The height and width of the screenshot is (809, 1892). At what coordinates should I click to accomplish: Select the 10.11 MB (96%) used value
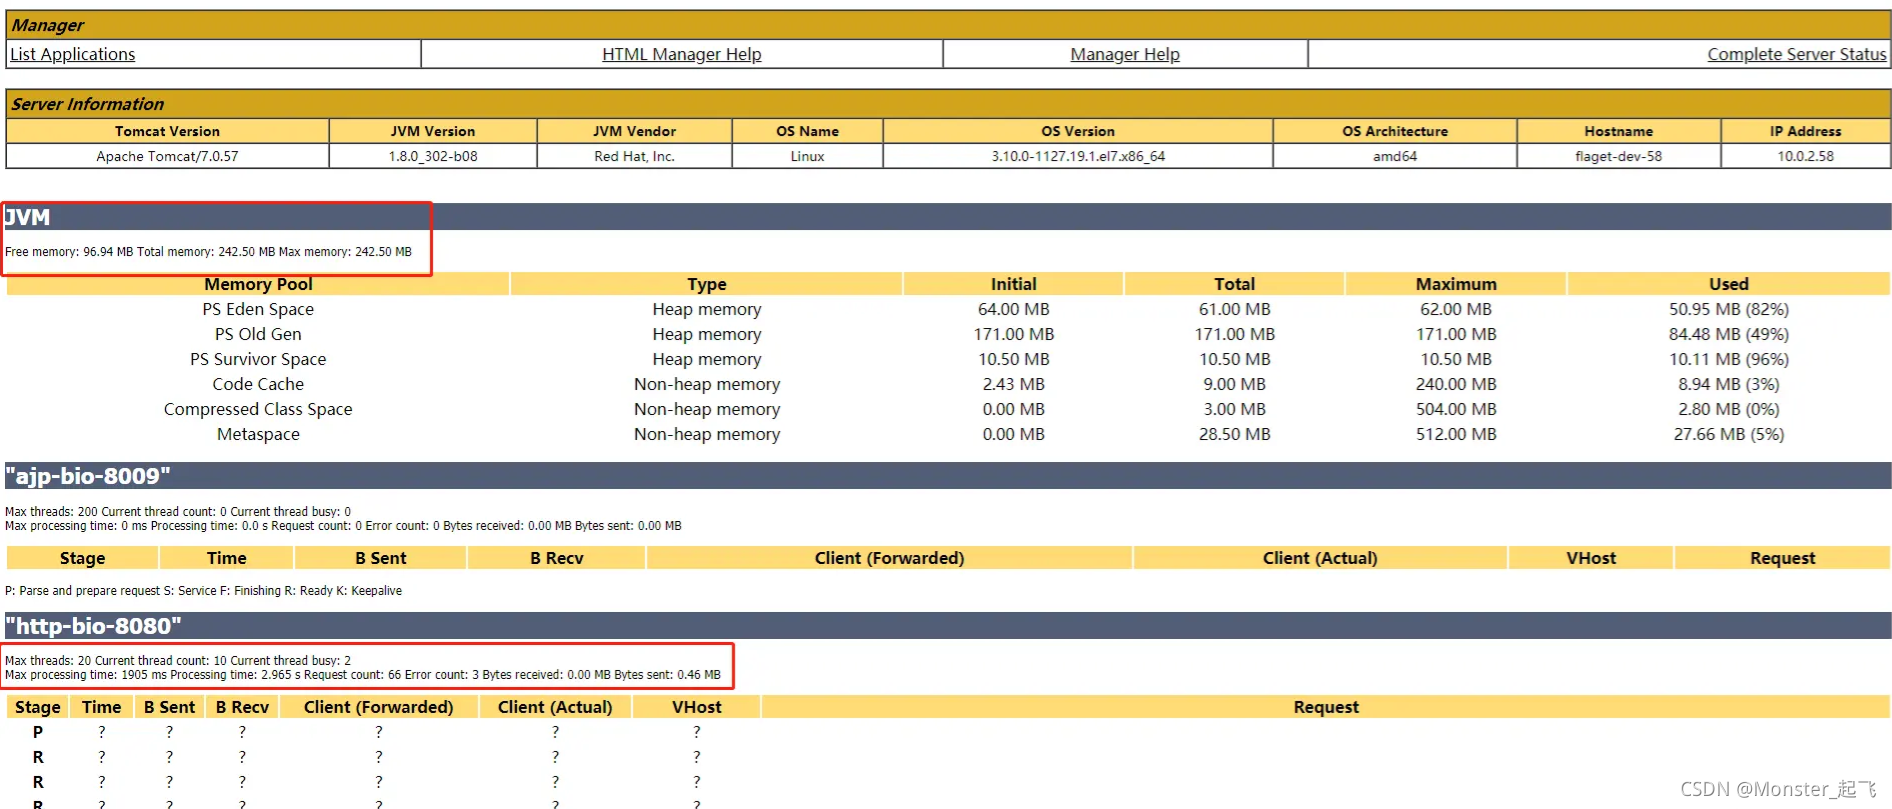1728,359
